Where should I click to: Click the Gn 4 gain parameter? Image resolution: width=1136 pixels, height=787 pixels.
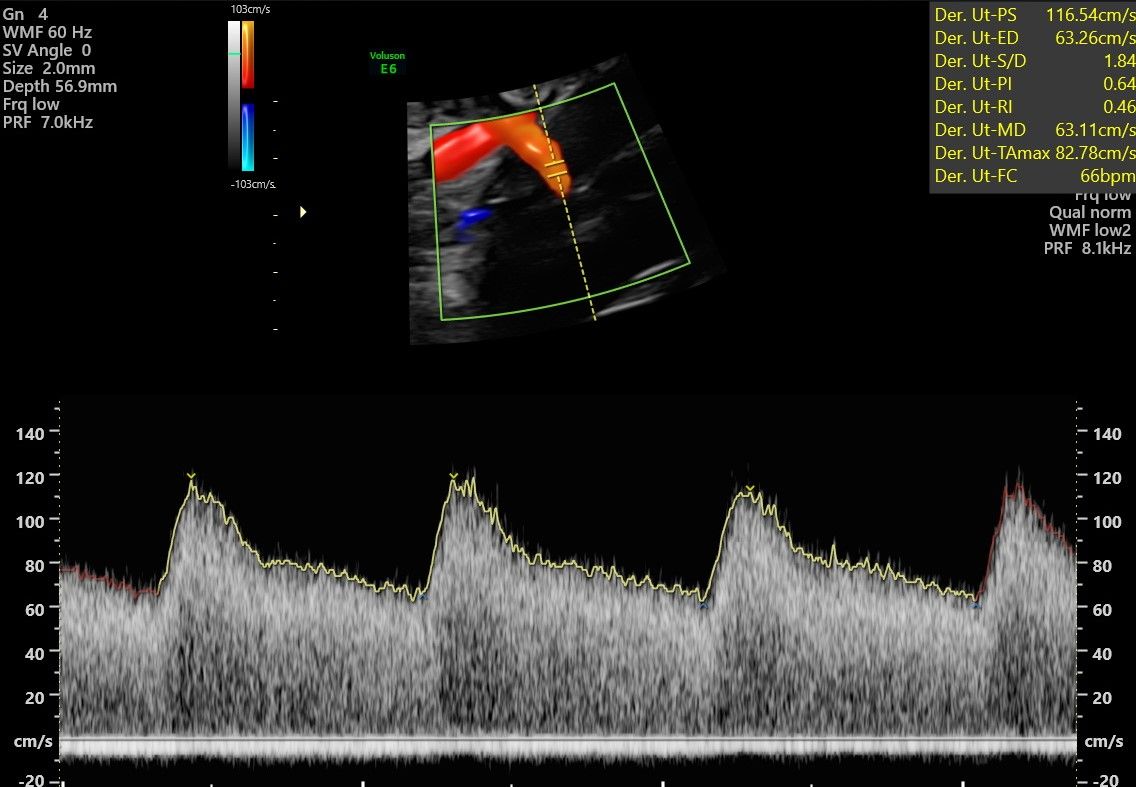click(x=25, y=14)
